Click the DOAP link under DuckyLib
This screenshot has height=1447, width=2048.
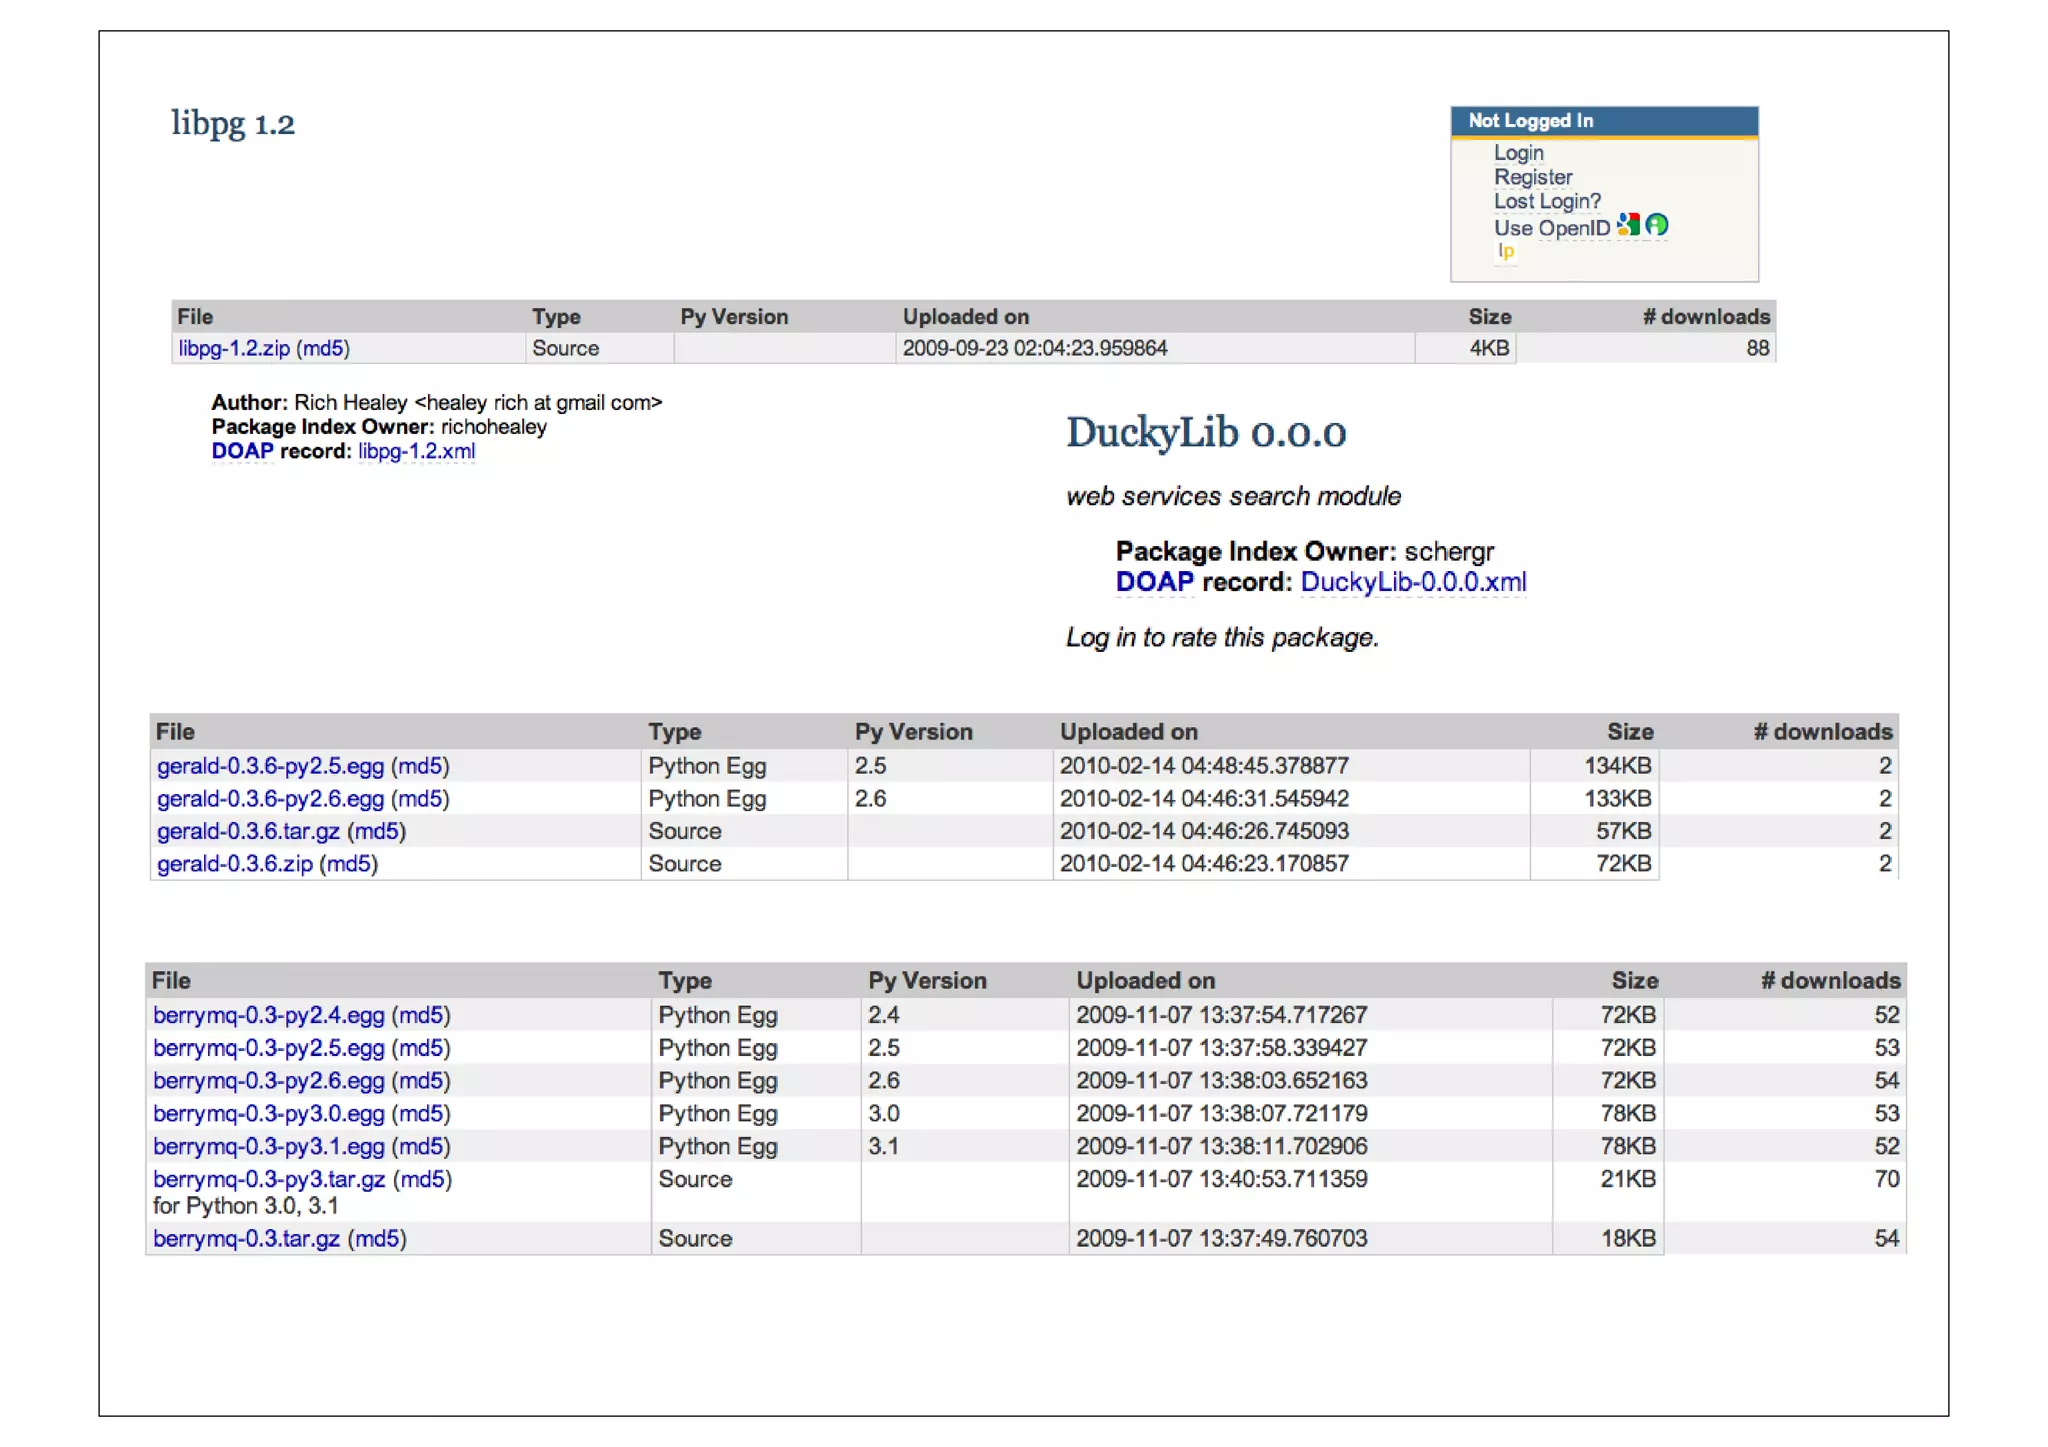pos(1154,582)
